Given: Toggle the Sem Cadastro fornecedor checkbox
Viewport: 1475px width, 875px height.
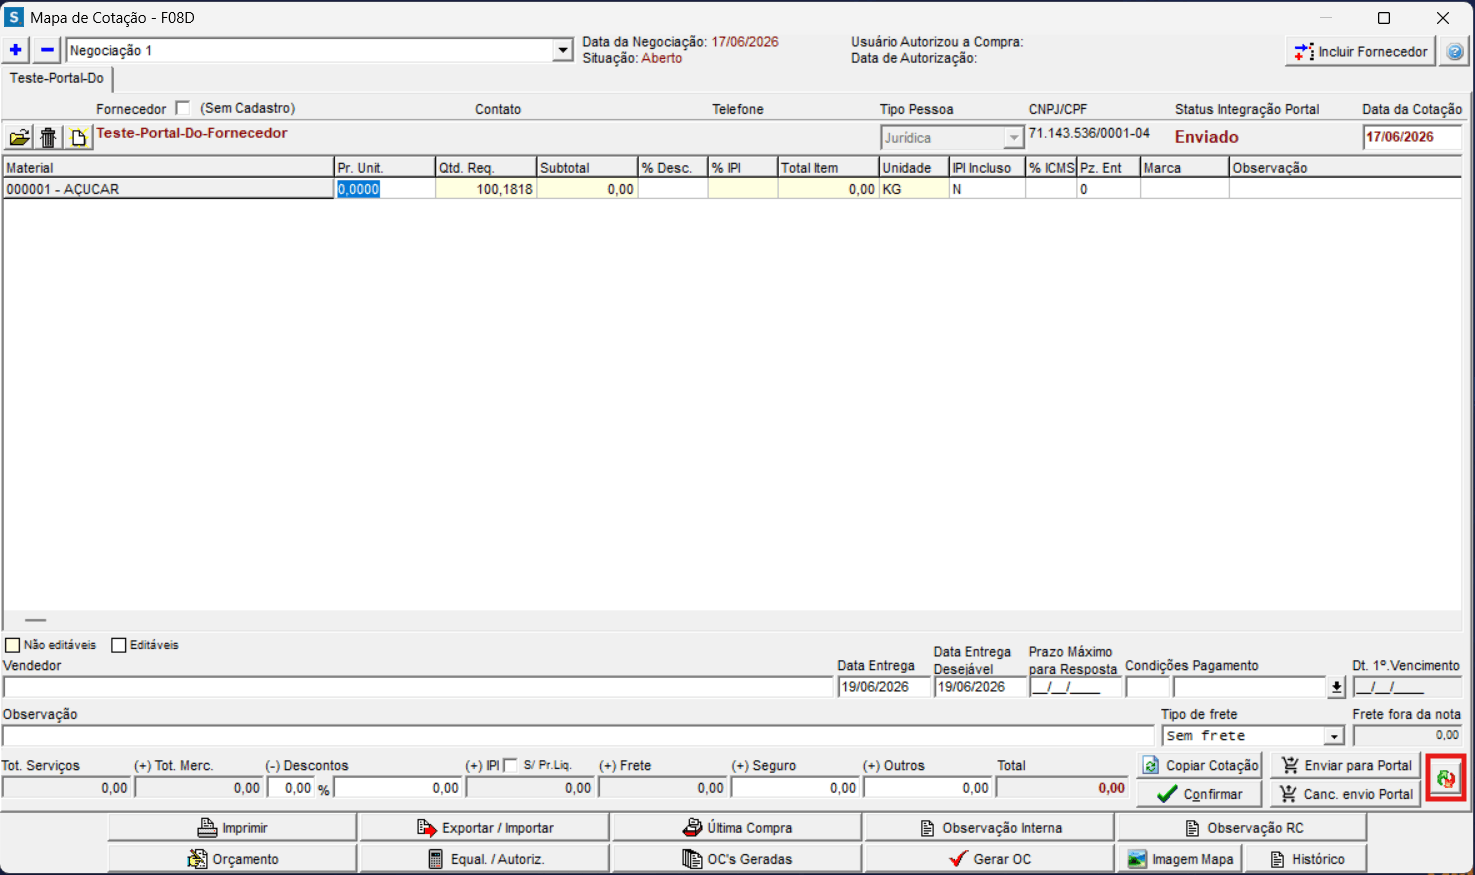Looking at the screenshot, I should pyautogui.click(x=182, y=108).
